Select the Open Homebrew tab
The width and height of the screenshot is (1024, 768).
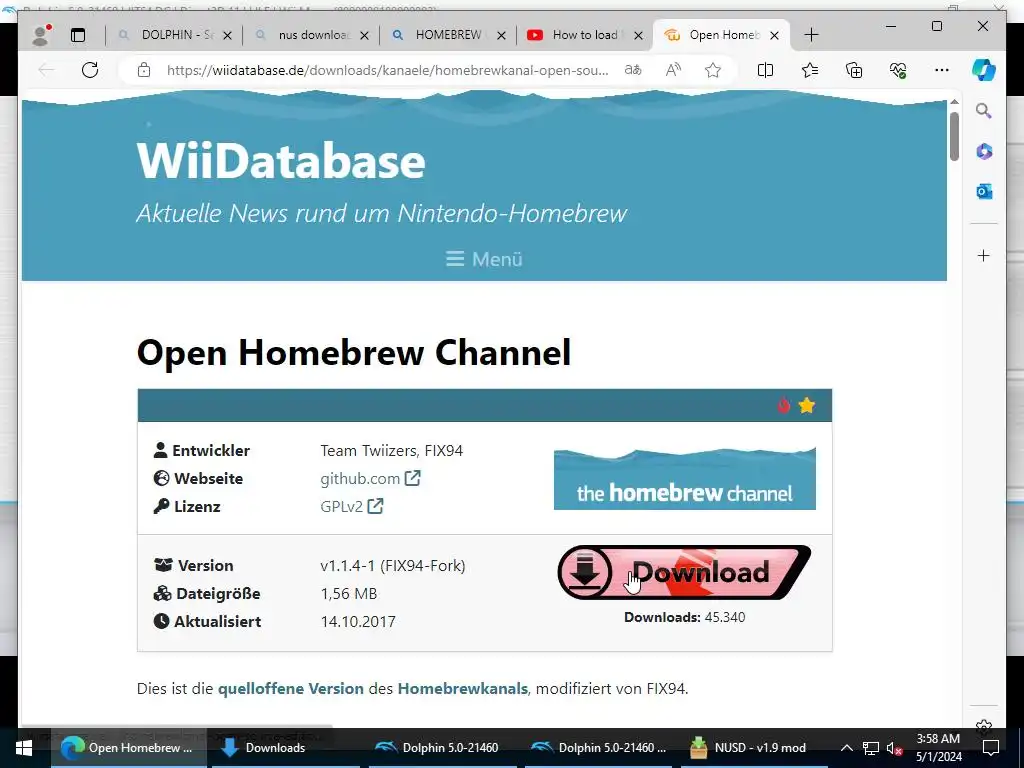[722, 35]
